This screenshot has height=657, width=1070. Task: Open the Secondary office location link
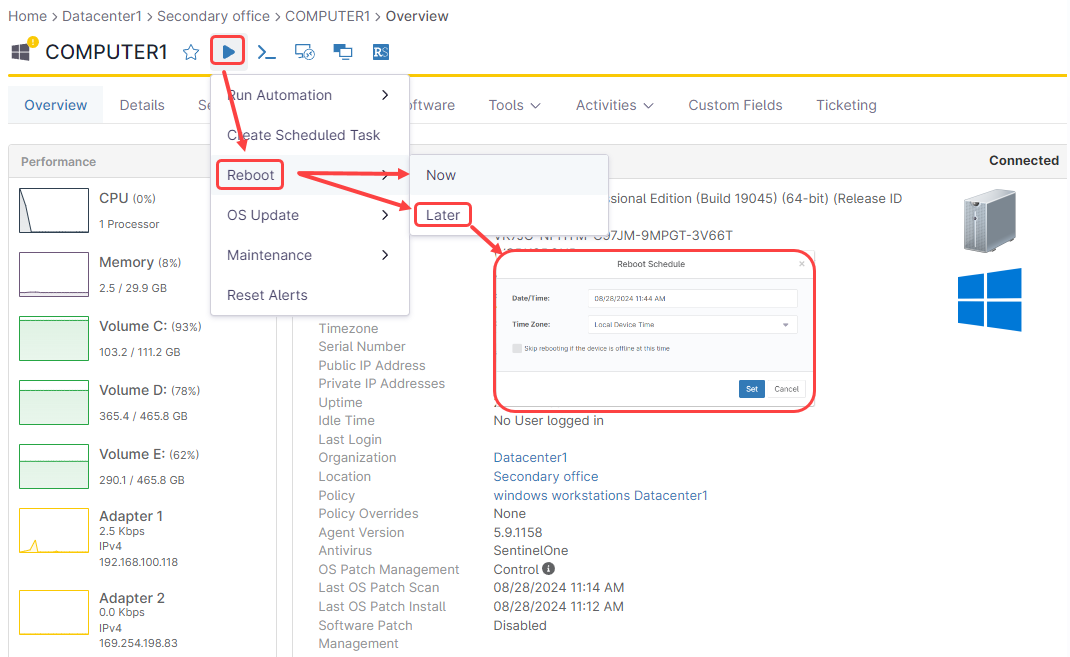point(546,476)
